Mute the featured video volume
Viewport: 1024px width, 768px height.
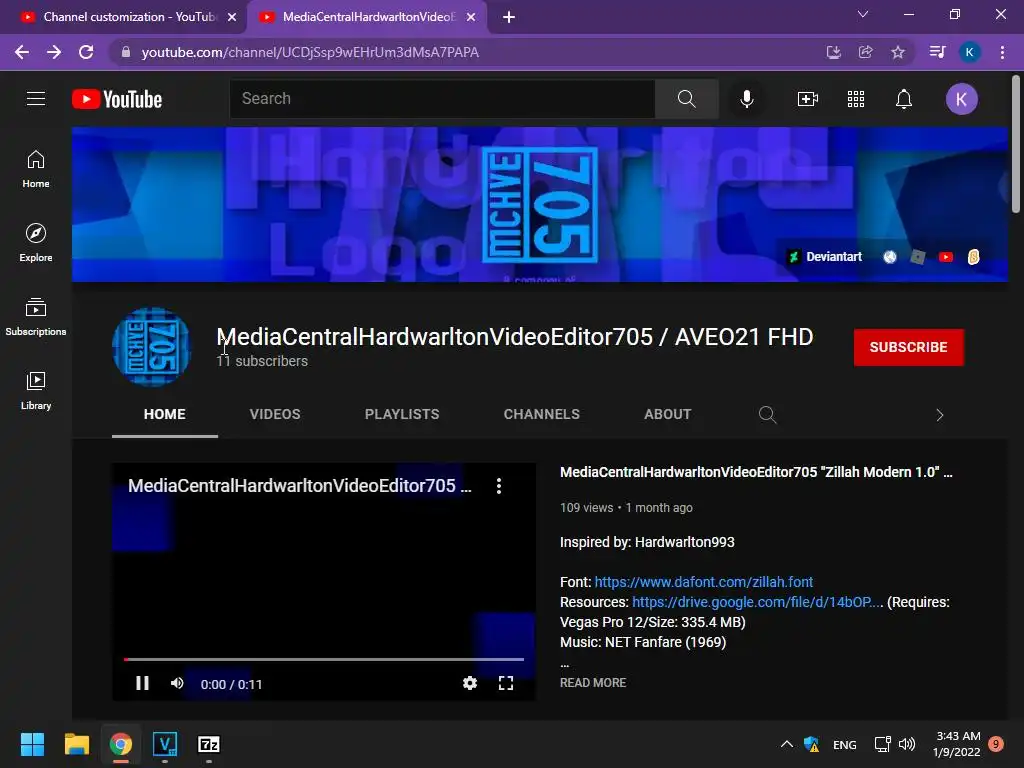(x=177, y=683)
